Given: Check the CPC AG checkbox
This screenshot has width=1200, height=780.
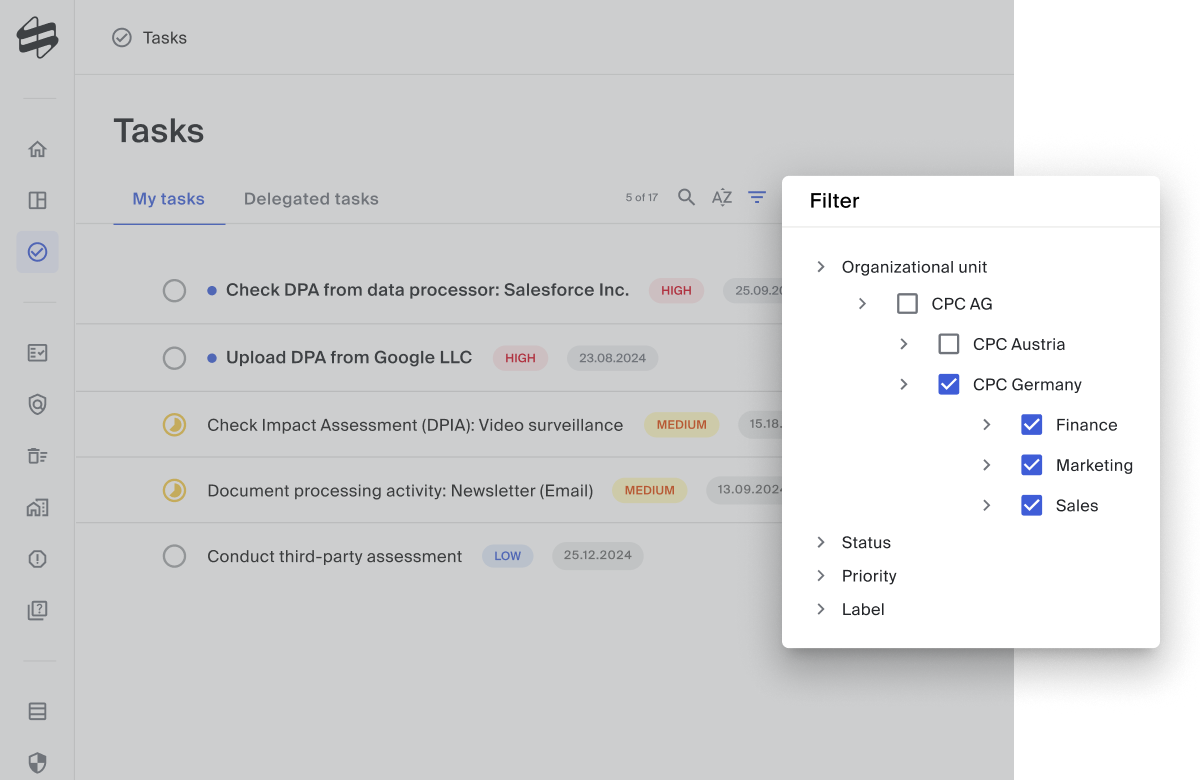Looking at the screenshot, I should point(907,303).
